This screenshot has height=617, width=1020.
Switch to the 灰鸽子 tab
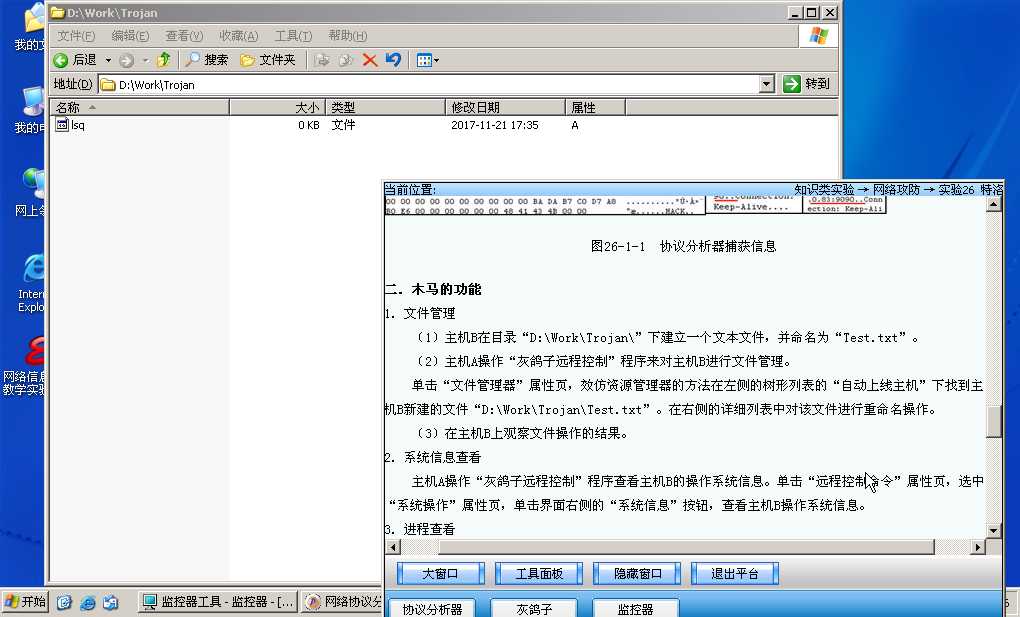pos(534,609)
